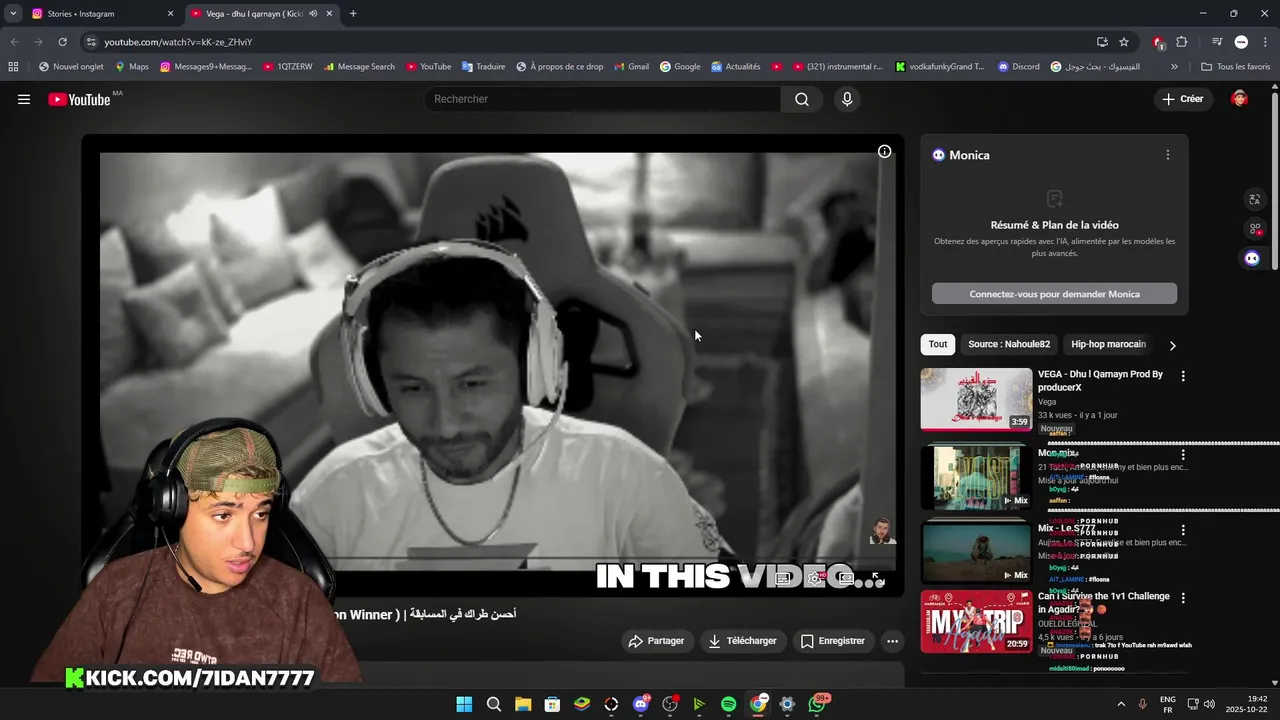
Task: Open Monica panel options menu
Action: [1167, 155]
